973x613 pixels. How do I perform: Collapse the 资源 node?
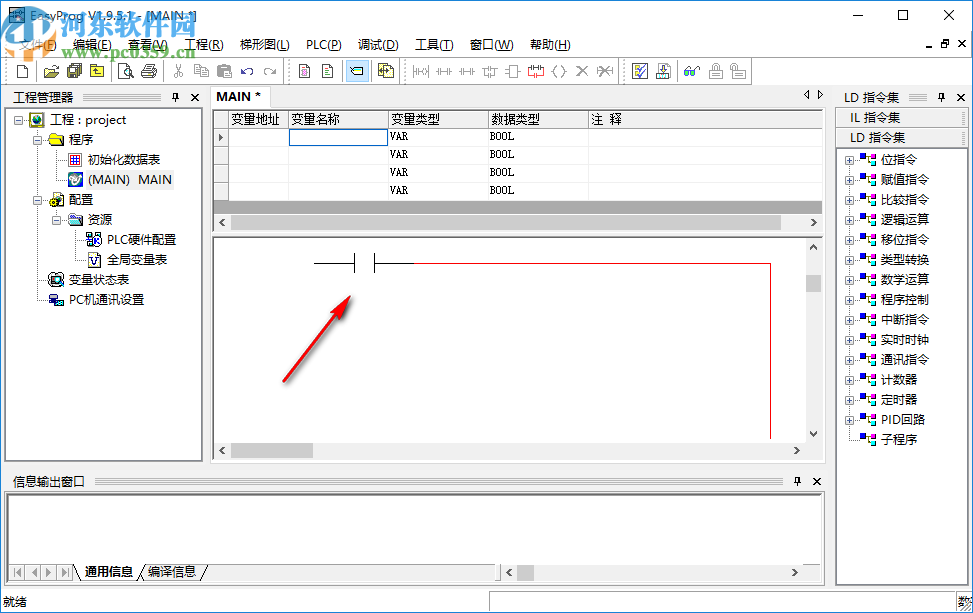(56, 220)
